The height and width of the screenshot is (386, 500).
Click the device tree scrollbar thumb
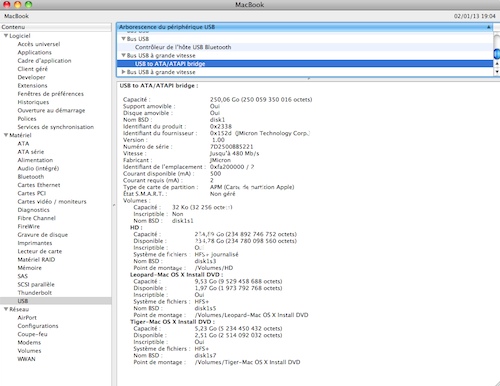pos(497,53)
